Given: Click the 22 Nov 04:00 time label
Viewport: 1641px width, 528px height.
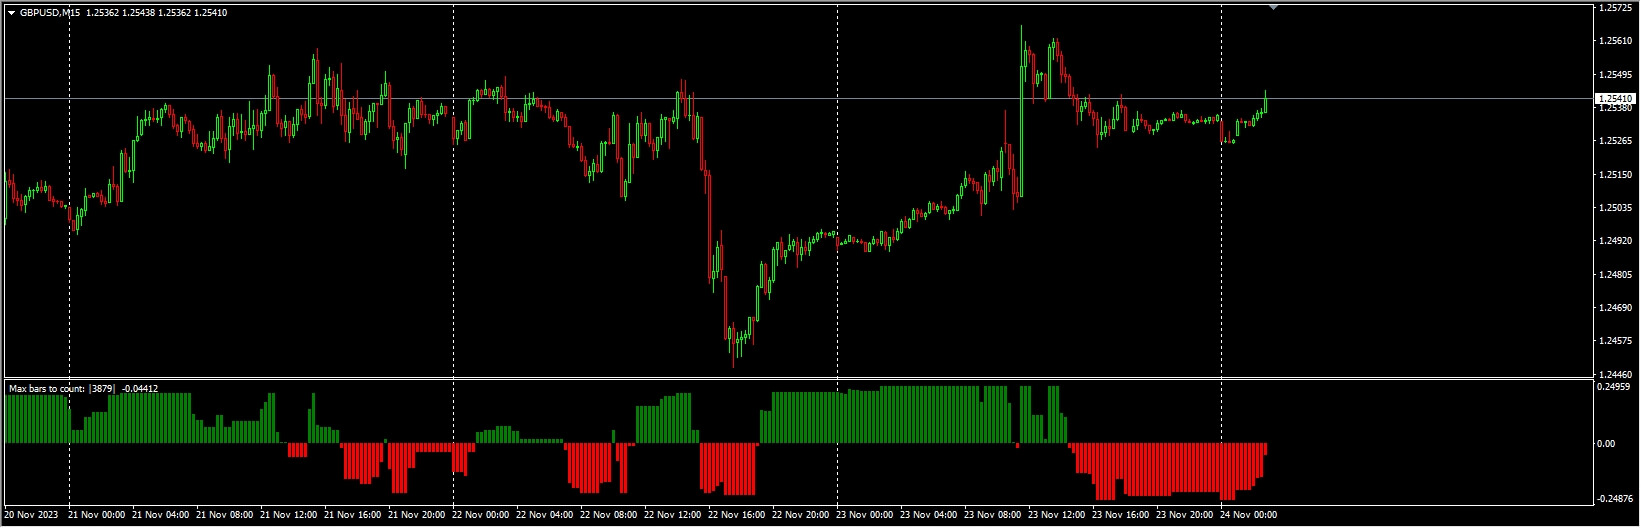Looking at the screenshot, I should pos(546,516).
